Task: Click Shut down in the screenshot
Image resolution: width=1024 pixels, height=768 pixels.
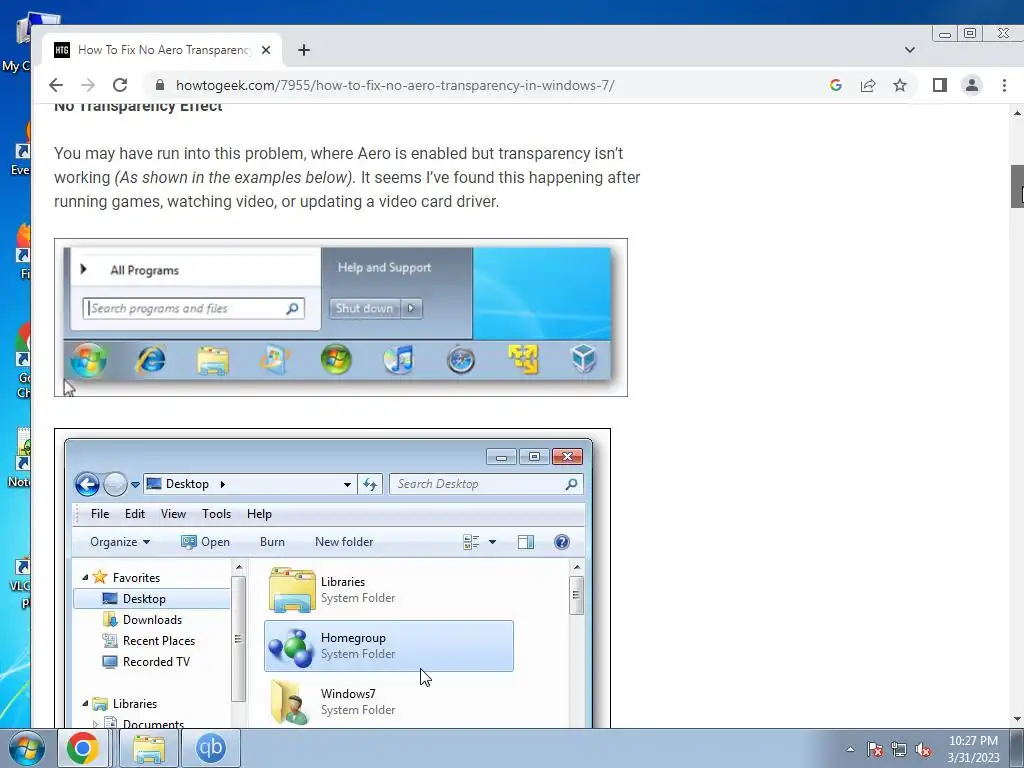Action: click(x=364, y=308)
